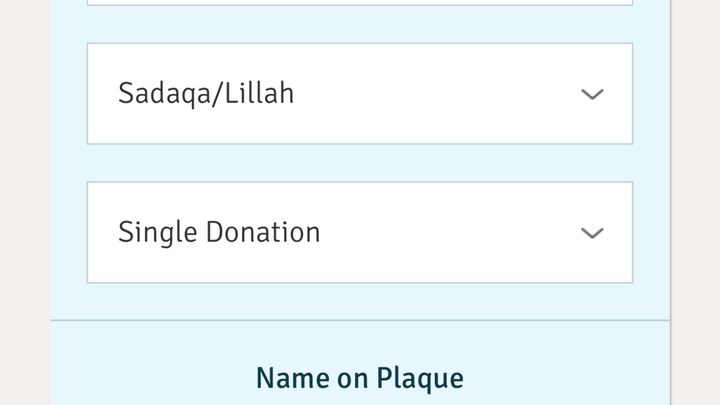Click the divider line above Name on Plaque
This screenshot has height=405, width=720.
click(x=360, y=320)
